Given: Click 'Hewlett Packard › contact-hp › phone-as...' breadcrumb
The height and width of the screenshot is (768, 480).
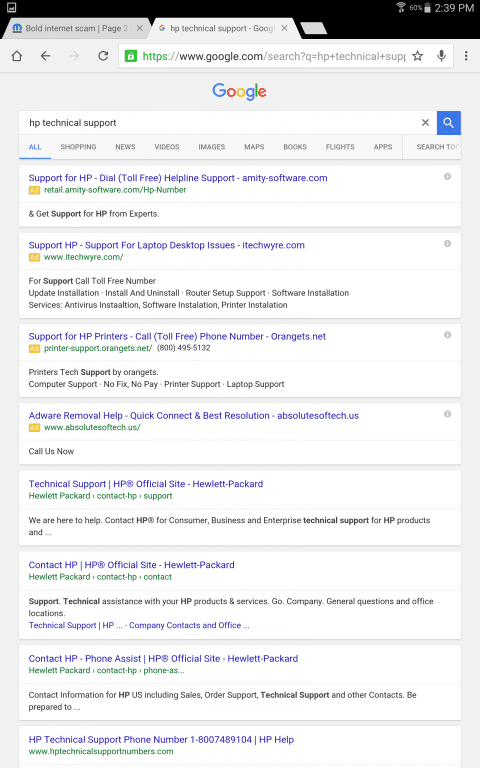Looking at the screenshot, I should (106, 670).
